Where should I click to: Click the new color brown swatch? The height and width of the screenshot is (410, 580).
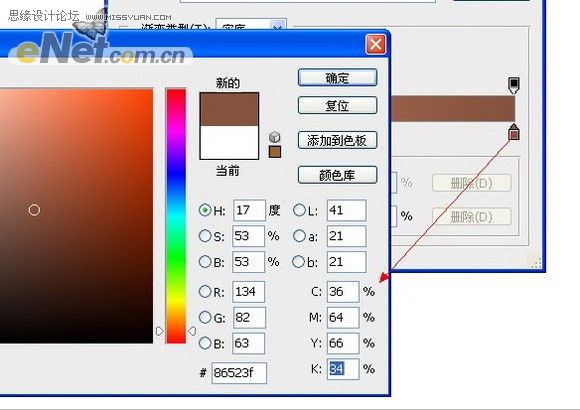click(x=229, y=110)
